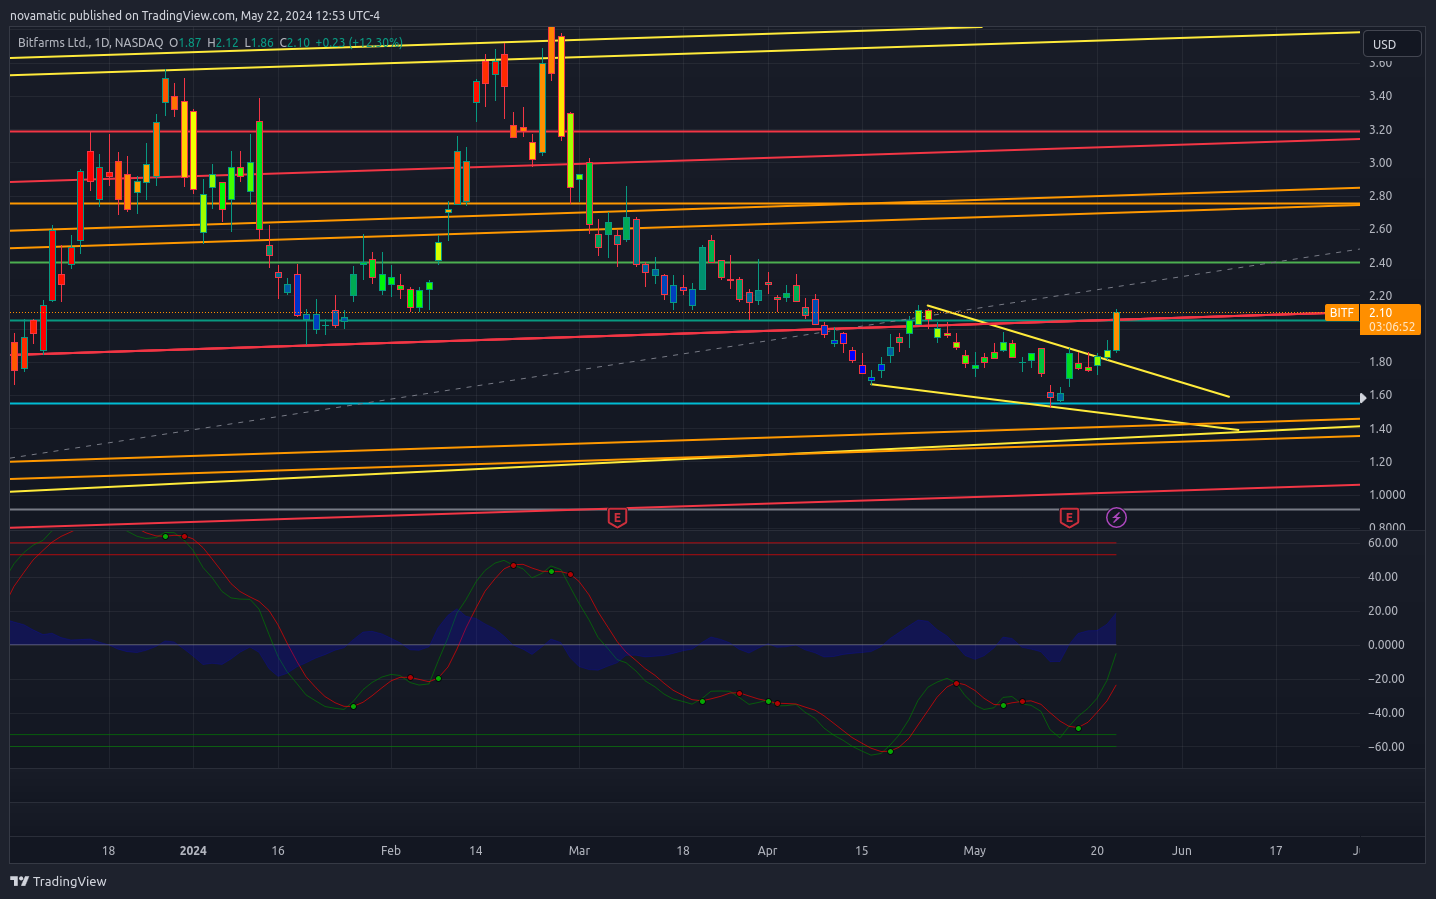Click the 60.00 indicator scale label

(1383, 543)
